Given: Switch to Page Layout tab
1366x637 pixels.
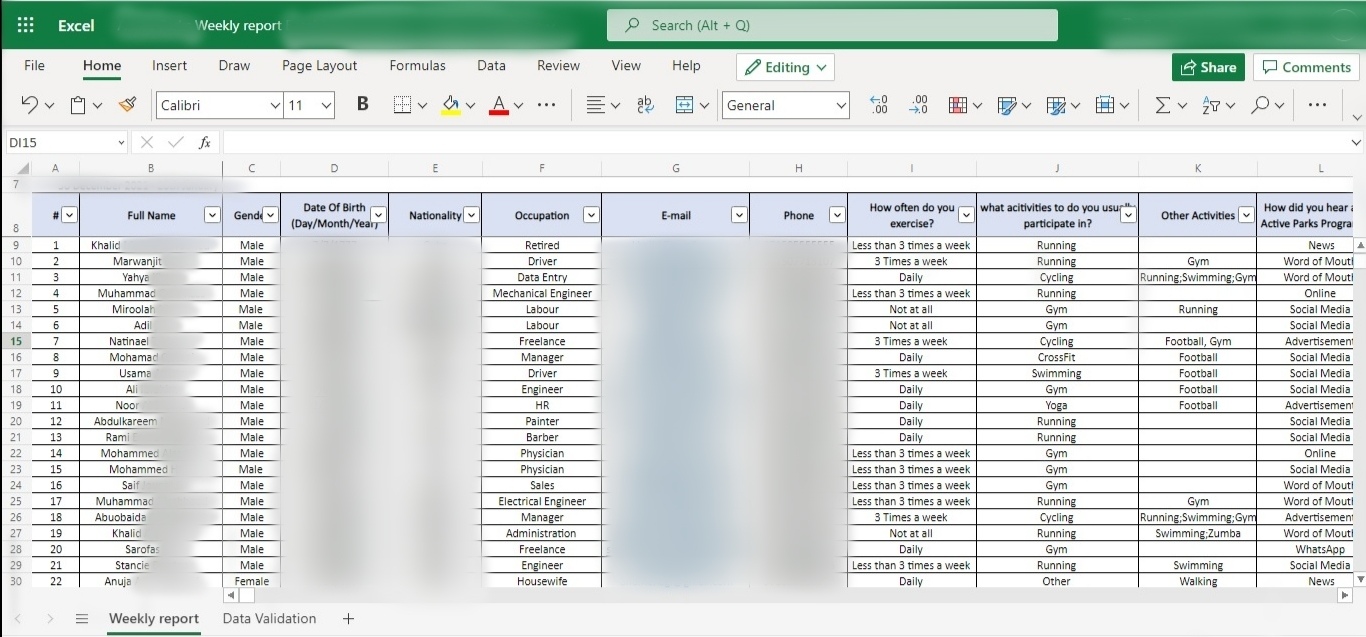Looking at the screenshot, I should click(319, 65).
